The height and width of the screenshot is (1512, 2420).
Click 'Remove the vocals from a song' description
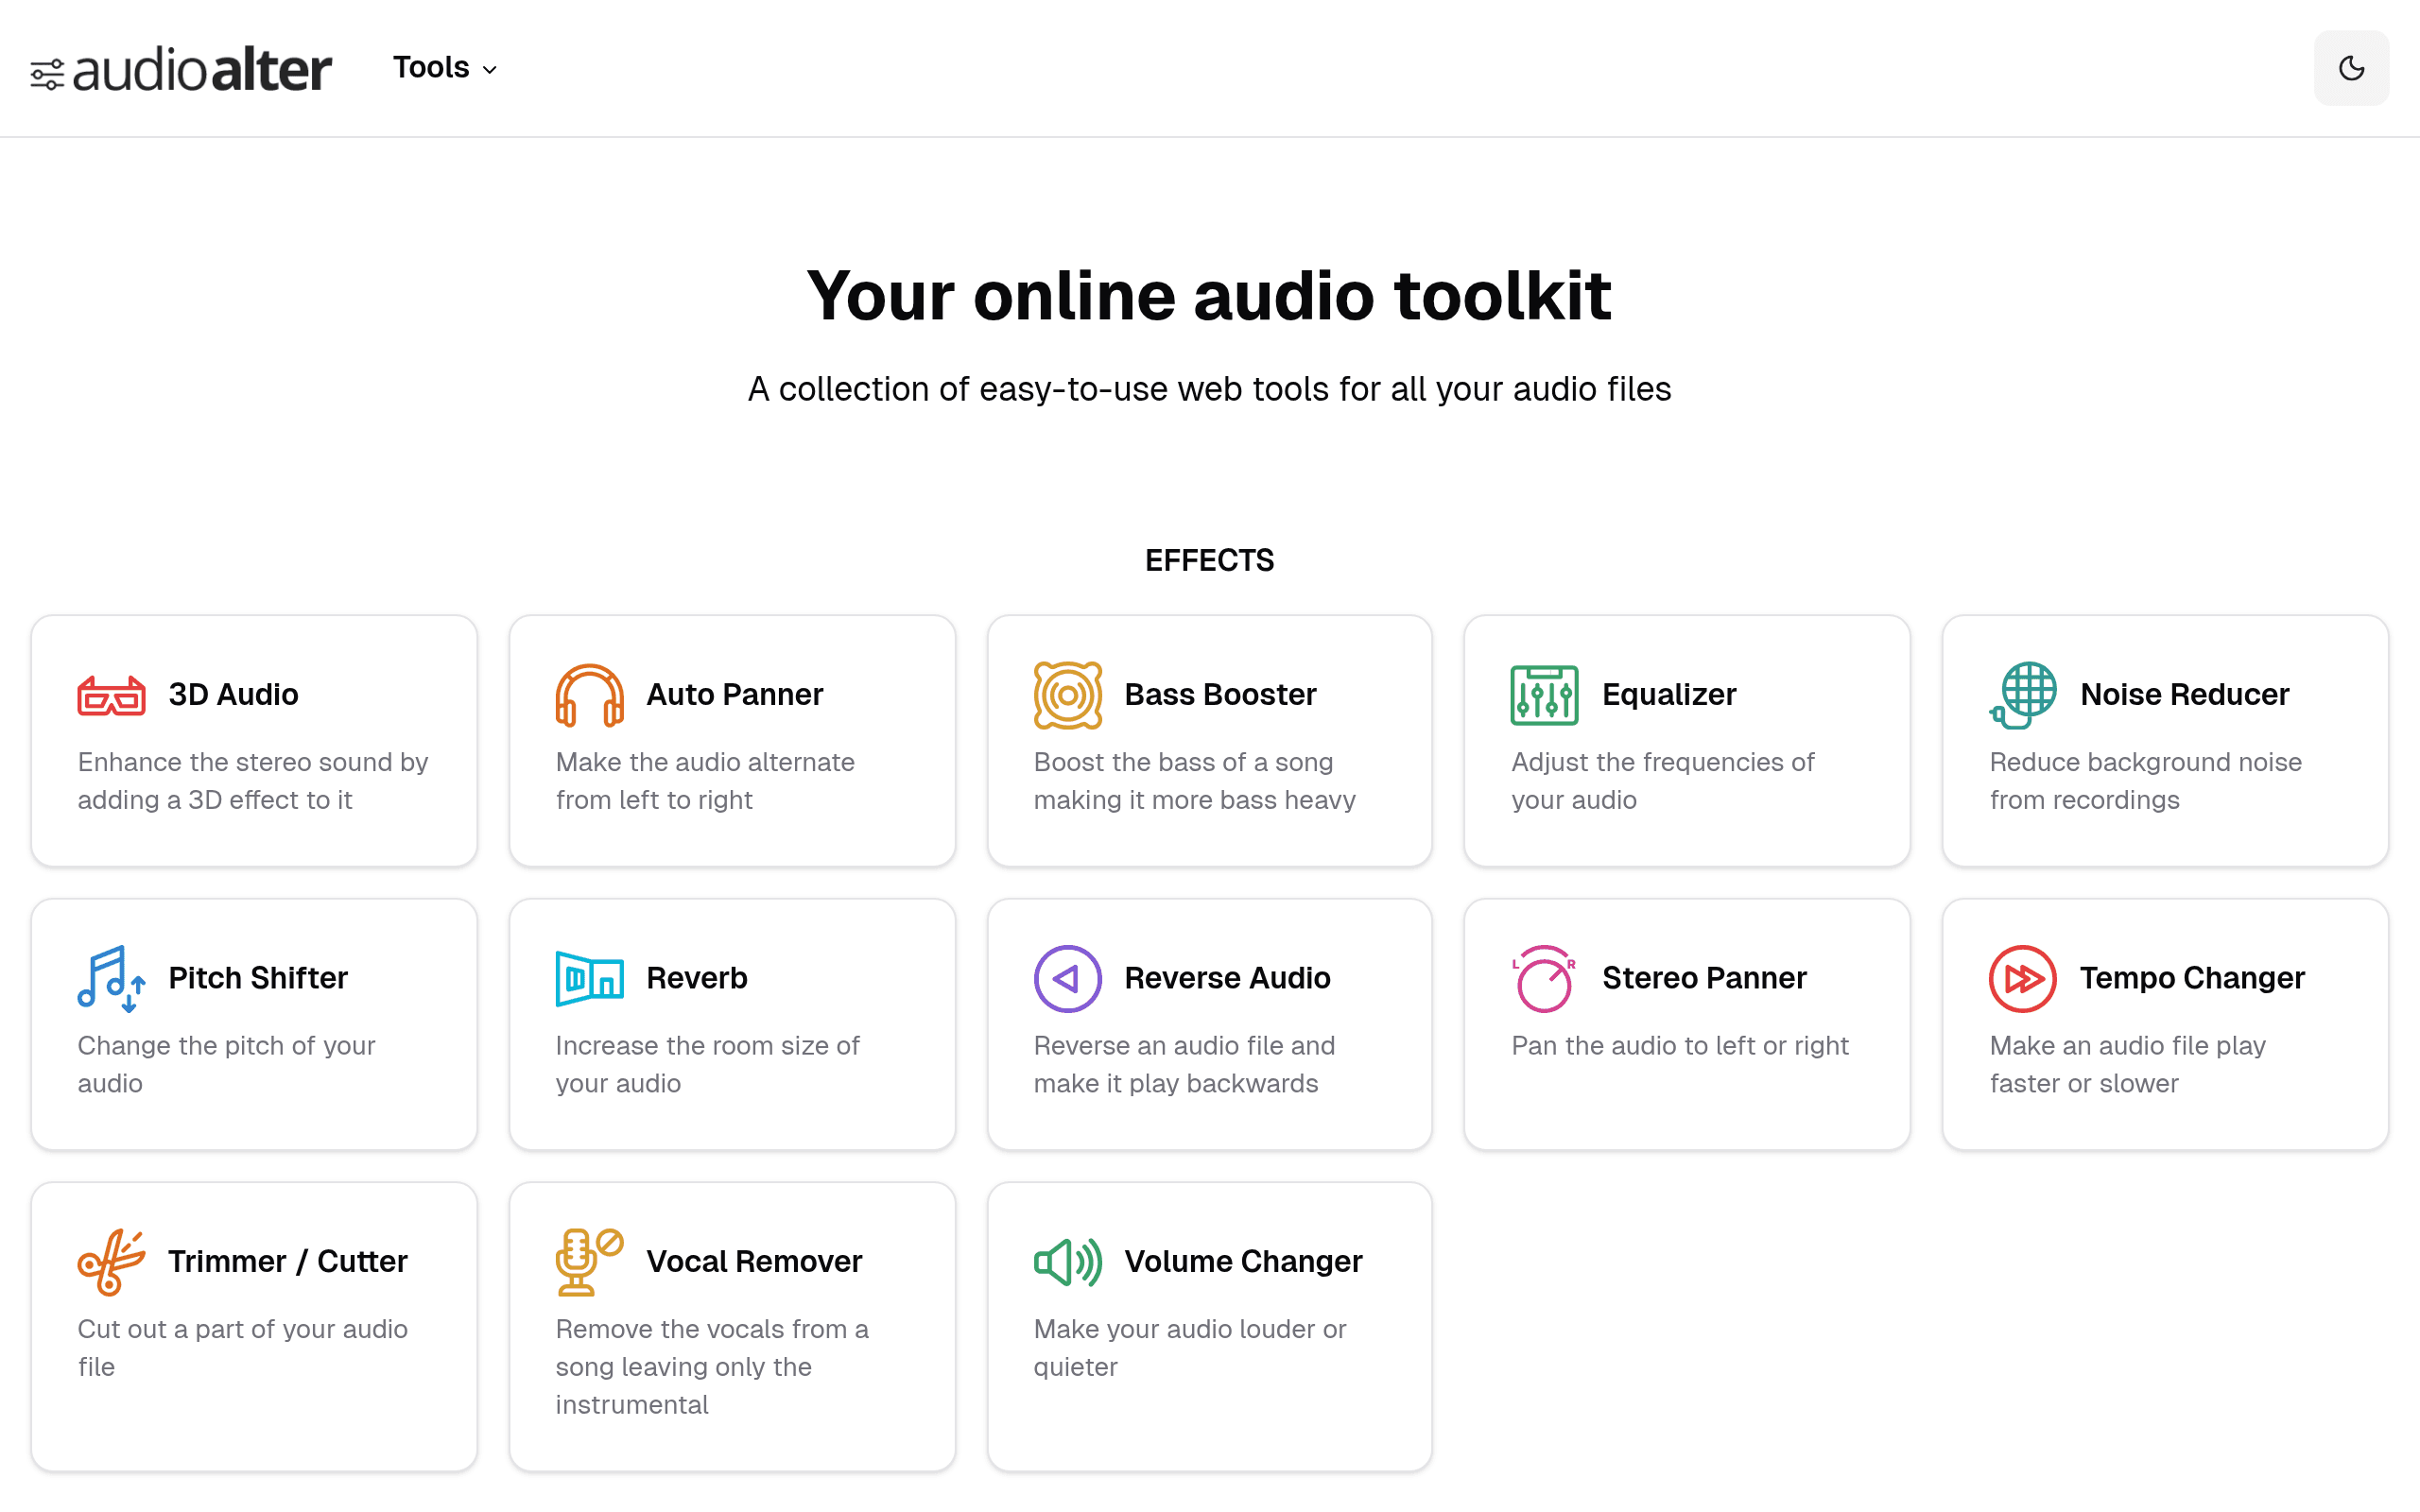click(x=712, y=1367)
